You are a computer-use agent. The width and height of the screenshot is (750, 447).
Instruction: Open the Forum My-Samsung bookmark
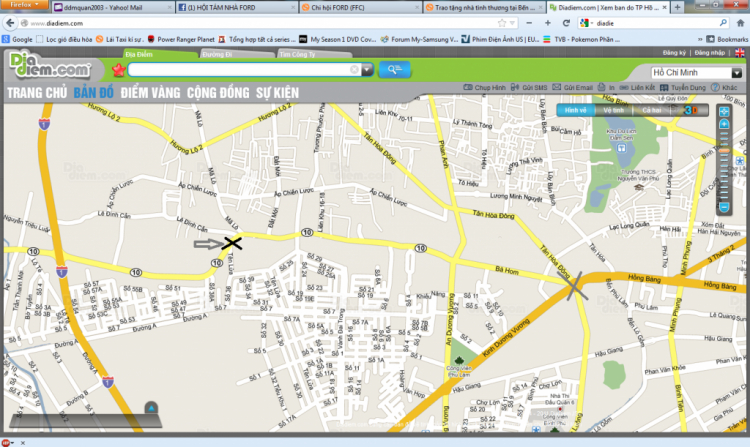click(x=419, y=39)
